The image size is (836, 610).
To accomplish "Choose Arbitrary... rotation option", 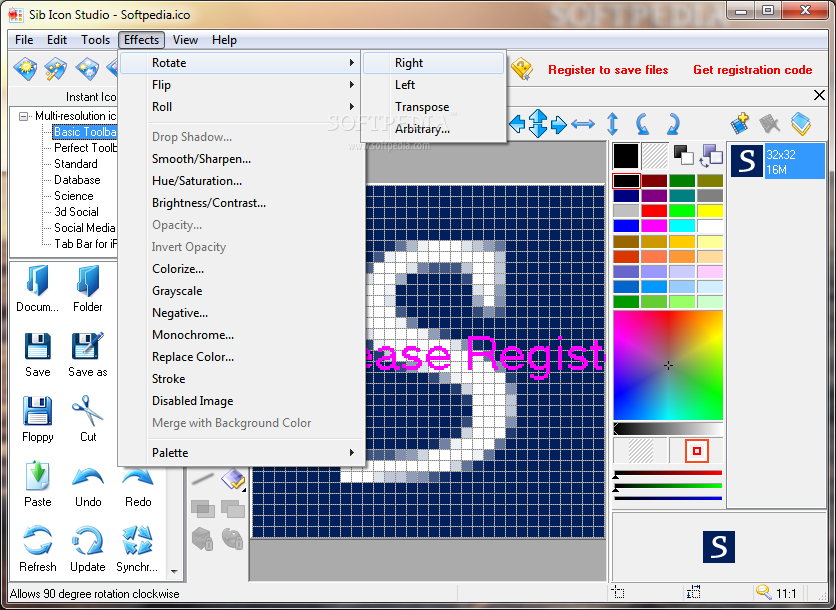I will (x=433, y=129).
